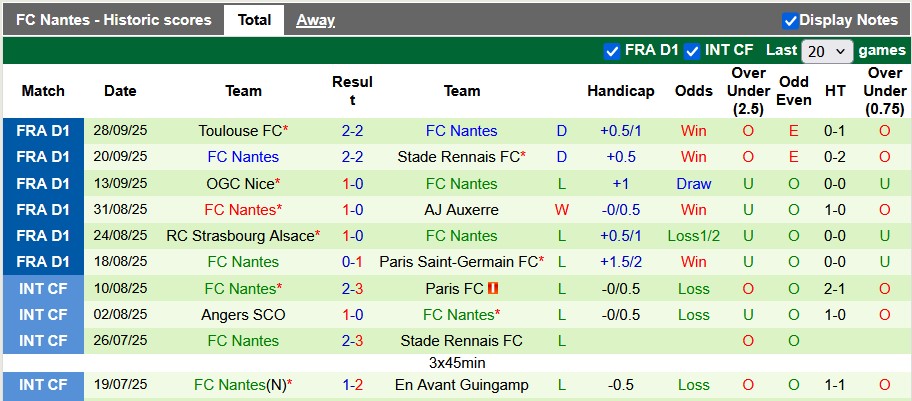Click the red card icon beside Paris FC
This screenshot has width=912, height=401.
(x=493, y=288)
